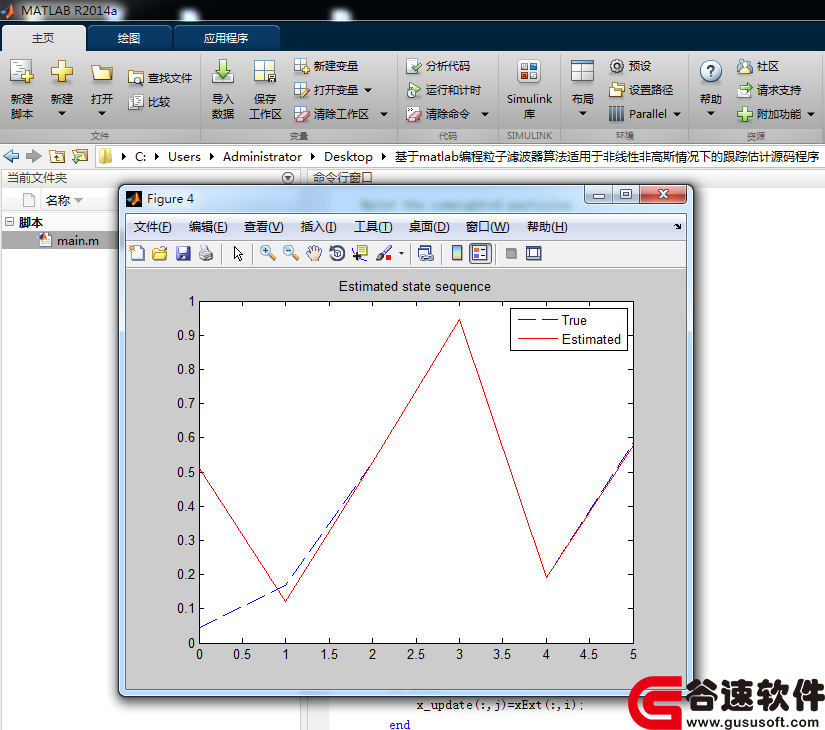The image size is (825, 730).
Task: Expand Clear Workspace (清除工作区) dropdown
Action: (x=384, y=114)
